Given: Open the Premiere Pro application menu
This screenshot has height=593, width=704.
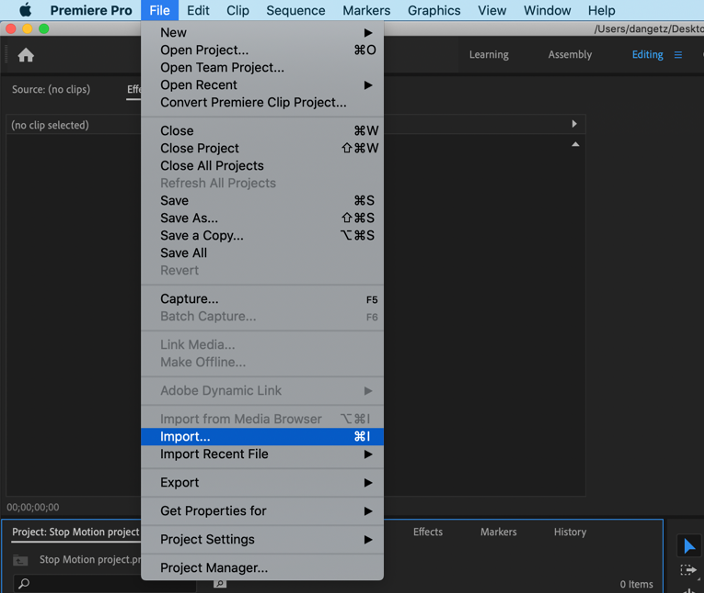Looking at the screenshot, I should [91, 10].
